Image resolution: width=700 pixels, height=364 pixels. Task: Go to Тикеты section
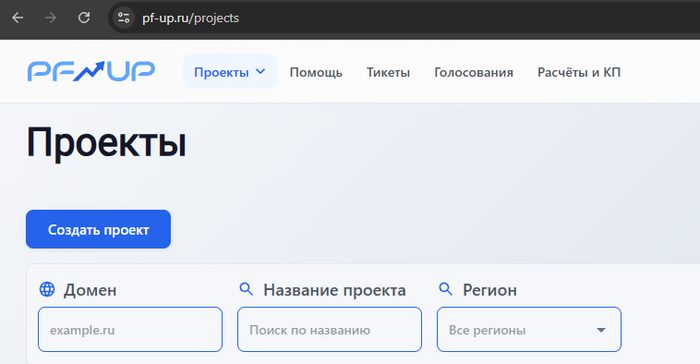coord(388,72)
